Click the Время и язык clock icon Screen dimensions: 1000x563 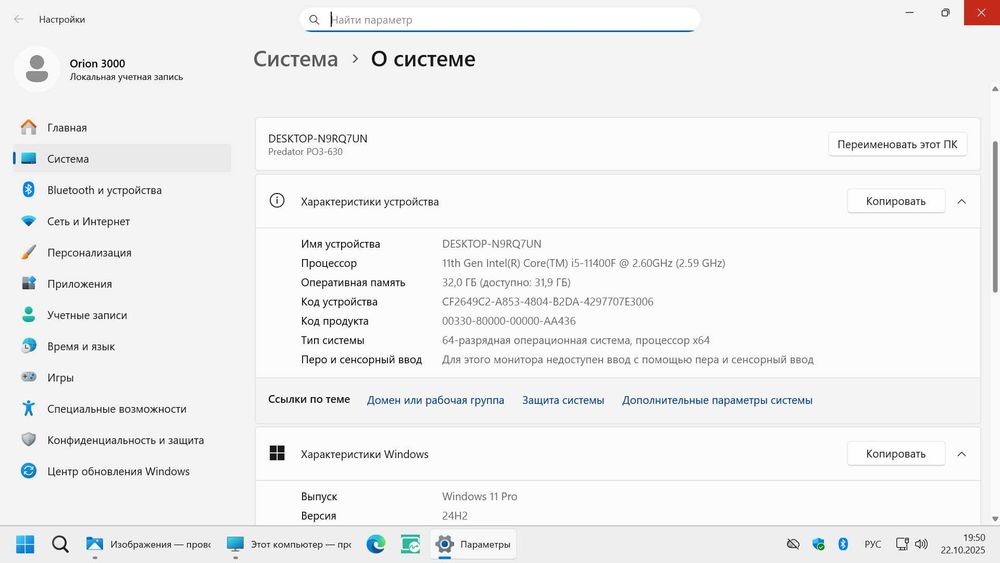point(29,346)
